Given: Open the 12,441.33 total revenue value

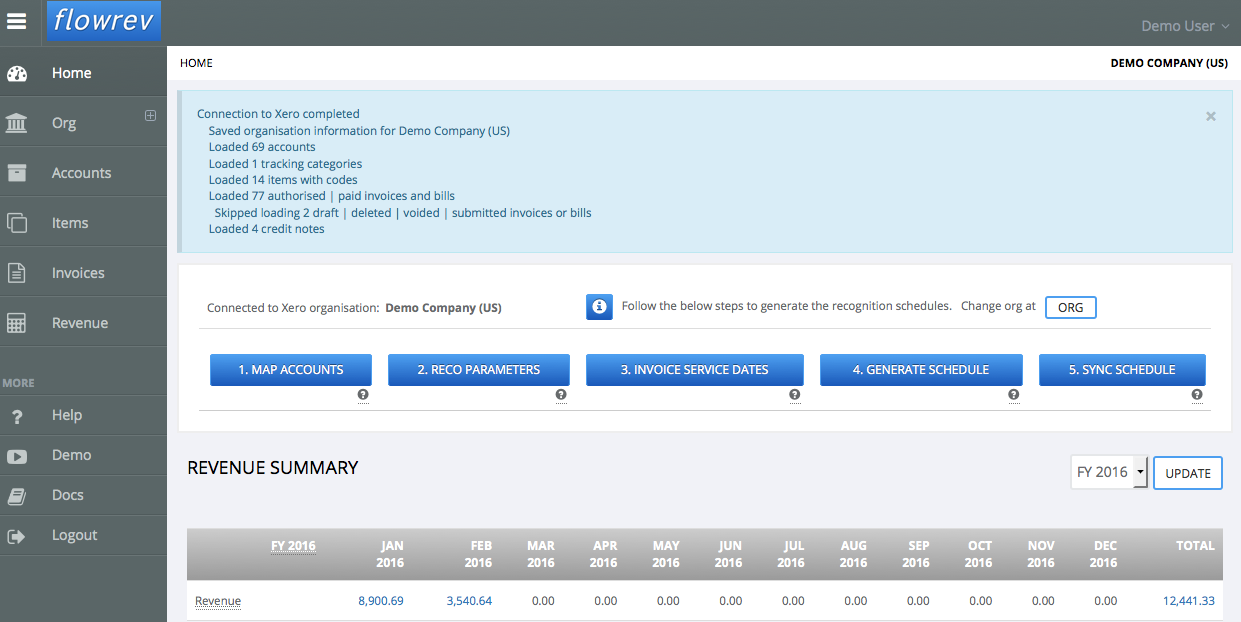Looking at the screenshot, I should click(x=1188, y=601).
